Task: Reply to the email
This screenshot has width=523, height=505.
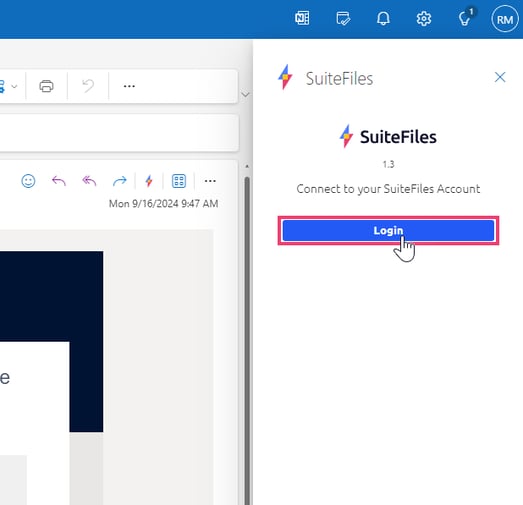Action: click(59, 181)
